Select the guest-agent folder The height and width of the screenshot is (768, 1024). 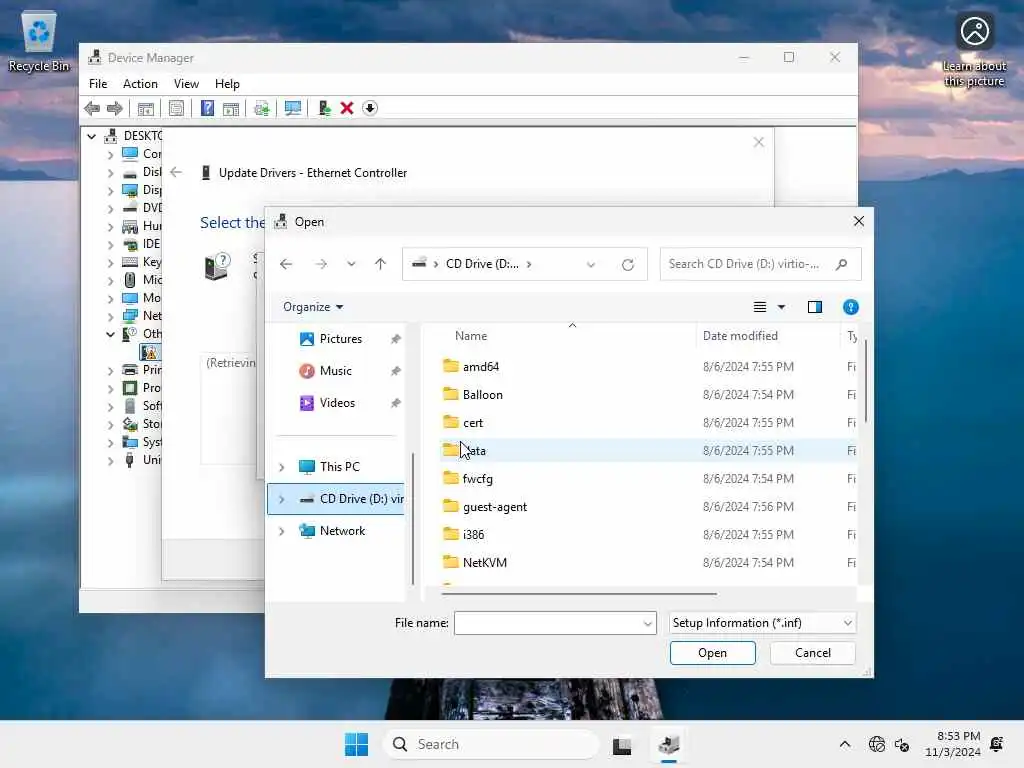tap(494, 507)
